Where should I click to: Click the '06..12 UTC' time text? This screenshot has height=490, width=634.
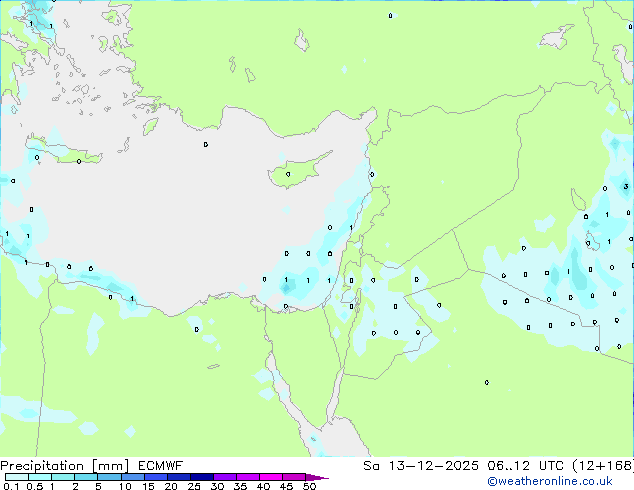(525, 466)
